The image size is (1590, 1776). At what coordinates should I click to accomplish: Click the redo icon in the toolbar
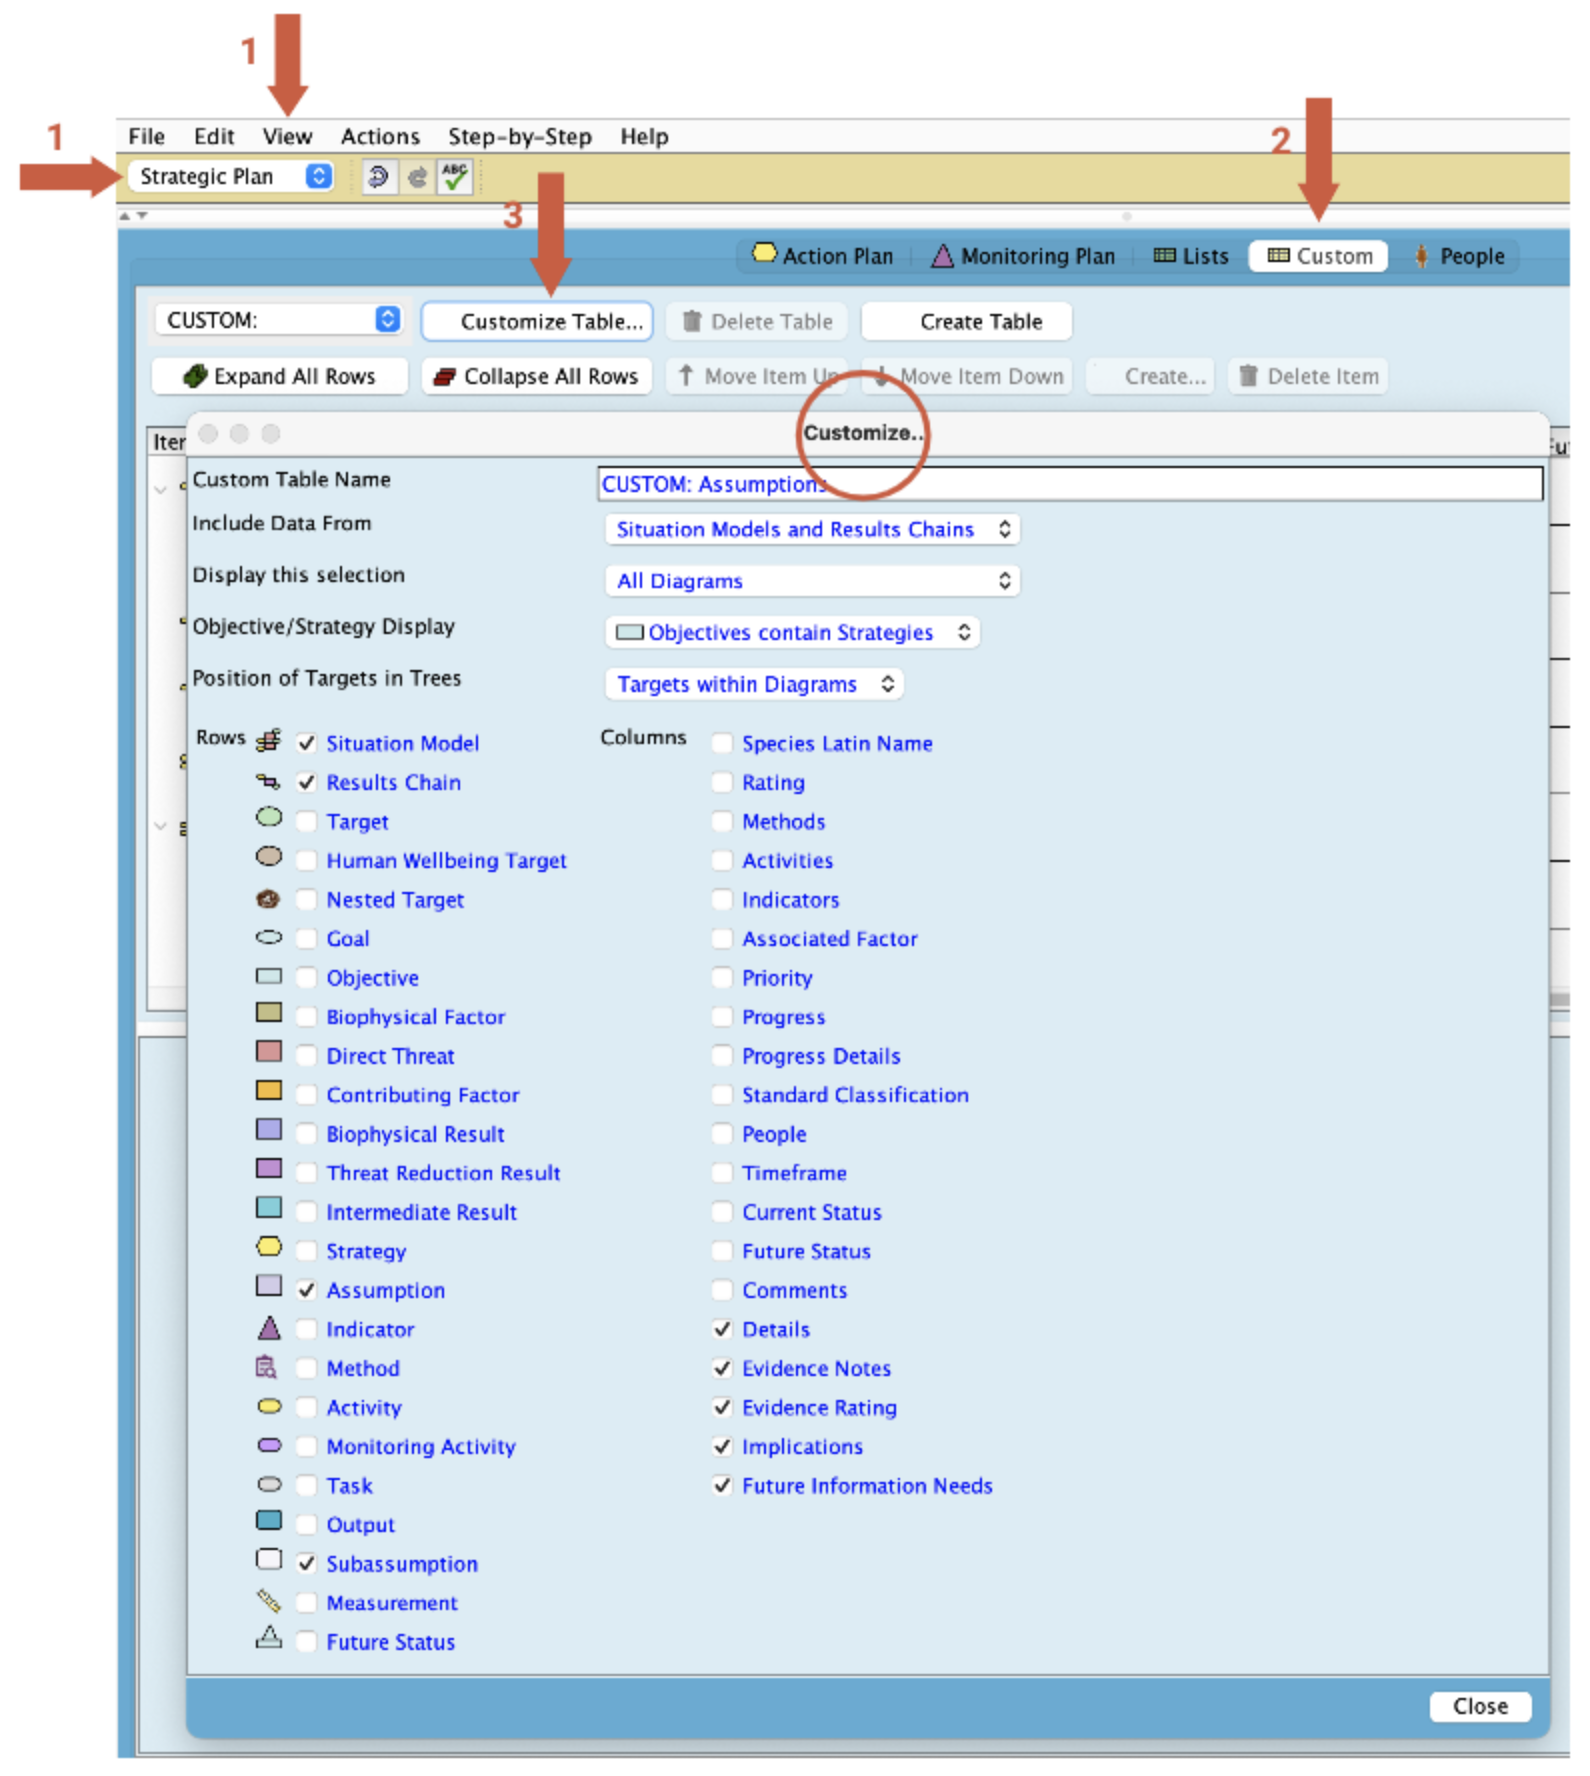(417, 177)
